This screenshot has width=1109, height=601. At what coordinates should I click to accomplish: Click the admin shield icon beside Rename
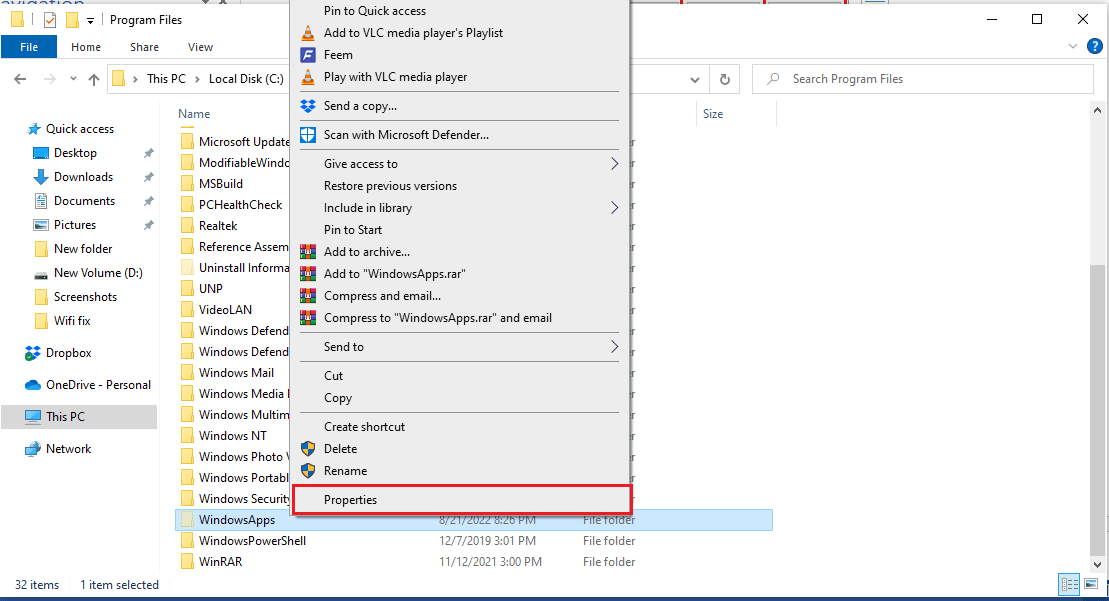click(308, 471)
